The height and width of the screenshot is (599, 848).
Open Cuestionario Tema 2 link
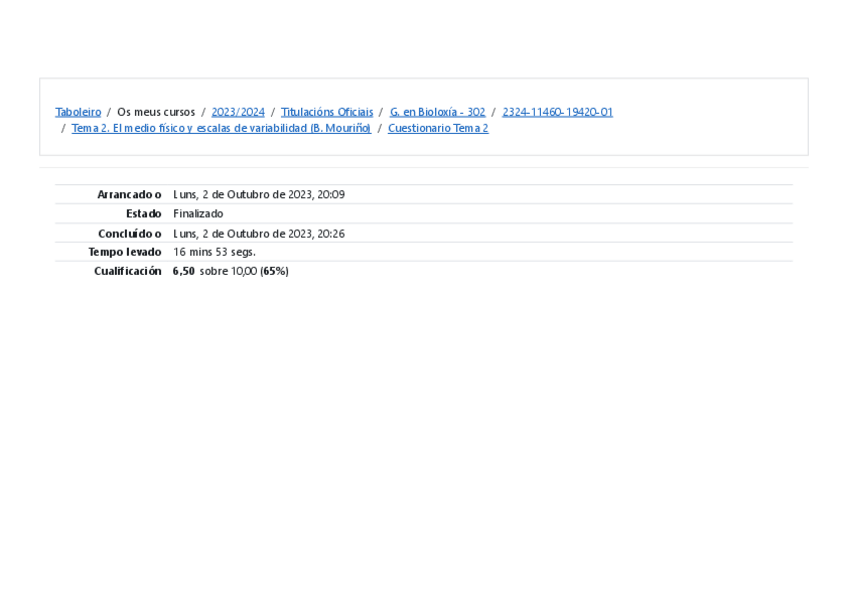coord(438,128)
